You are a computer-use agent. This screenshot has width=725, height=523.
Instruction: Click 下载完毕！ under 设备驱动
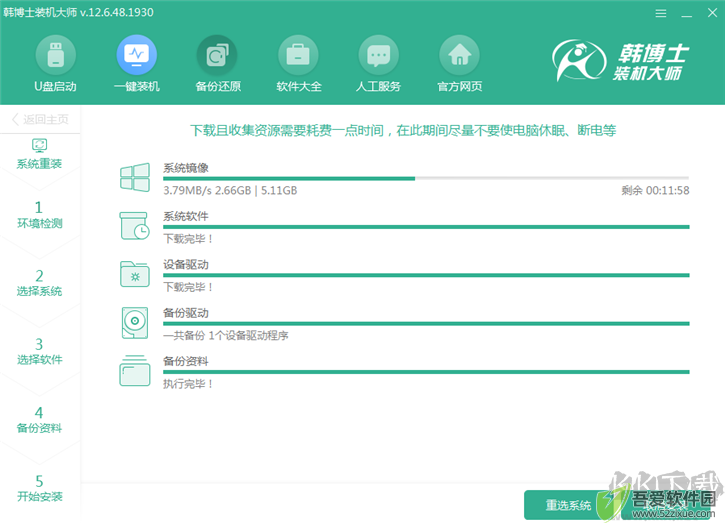(188, 287)
